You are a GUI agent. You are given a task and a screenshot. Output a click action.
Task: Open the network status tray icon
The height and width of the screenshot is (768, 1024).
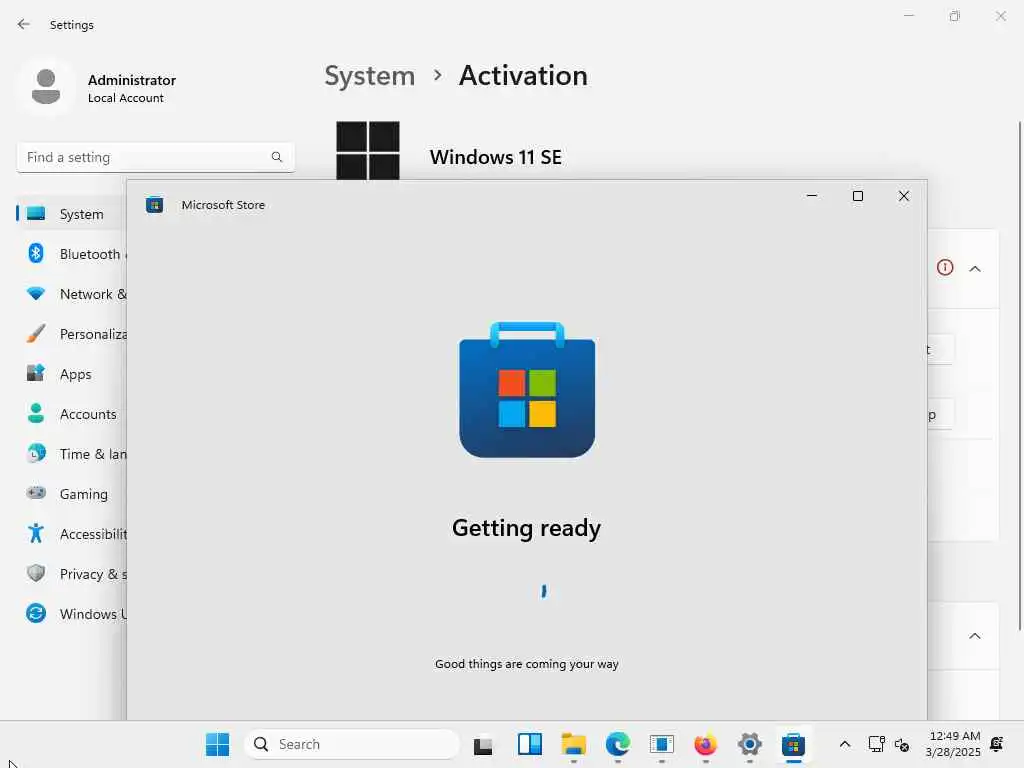click(x=876, y=744)
